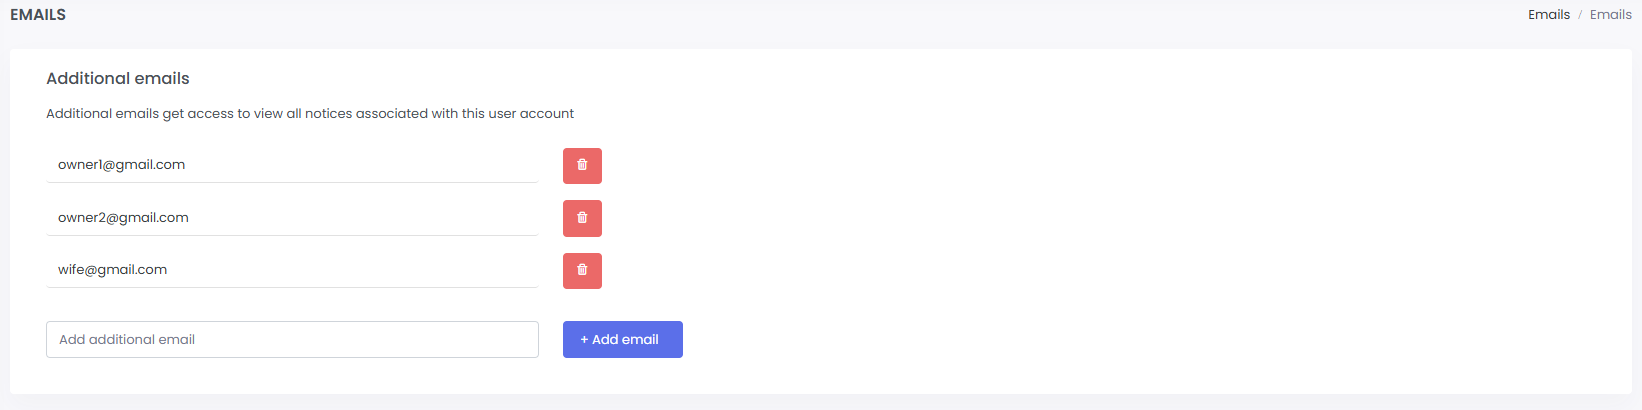Click the trash icon beside wife@gmail.com
Viewport: 1642px width, 410px height.
[x=582, y=270]
